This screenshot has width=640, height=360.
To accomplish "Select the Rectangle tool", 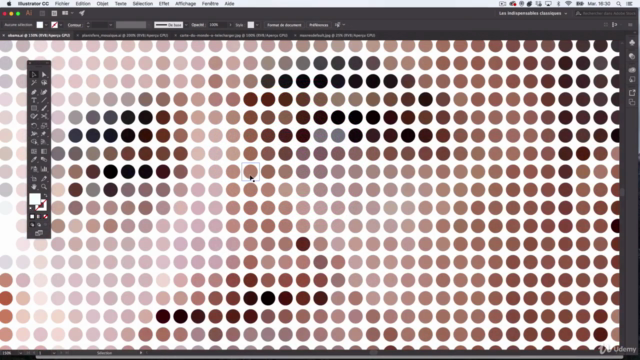I will pyautogui.click(x=34, y=108).
